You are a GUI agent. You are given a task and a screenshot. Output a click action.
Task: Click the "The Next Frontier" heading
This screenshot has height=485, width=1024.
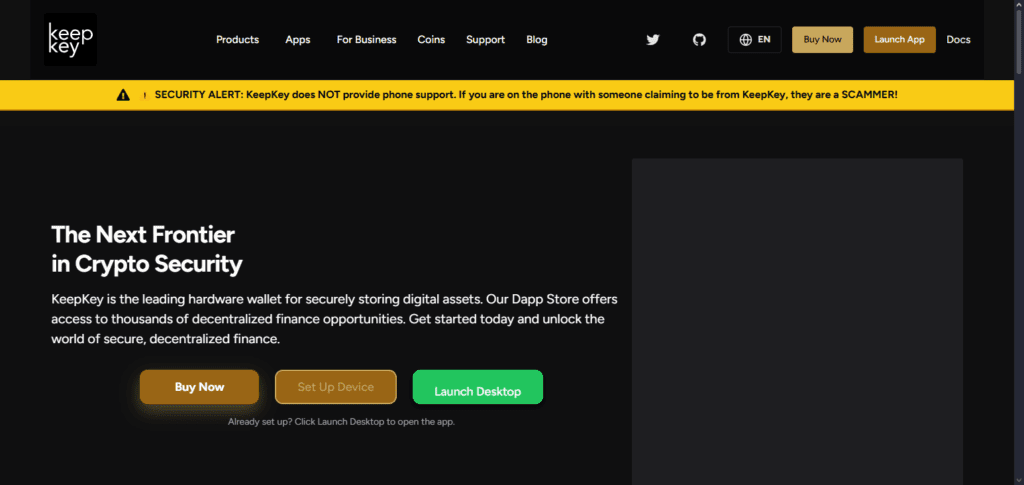(143, 236)
